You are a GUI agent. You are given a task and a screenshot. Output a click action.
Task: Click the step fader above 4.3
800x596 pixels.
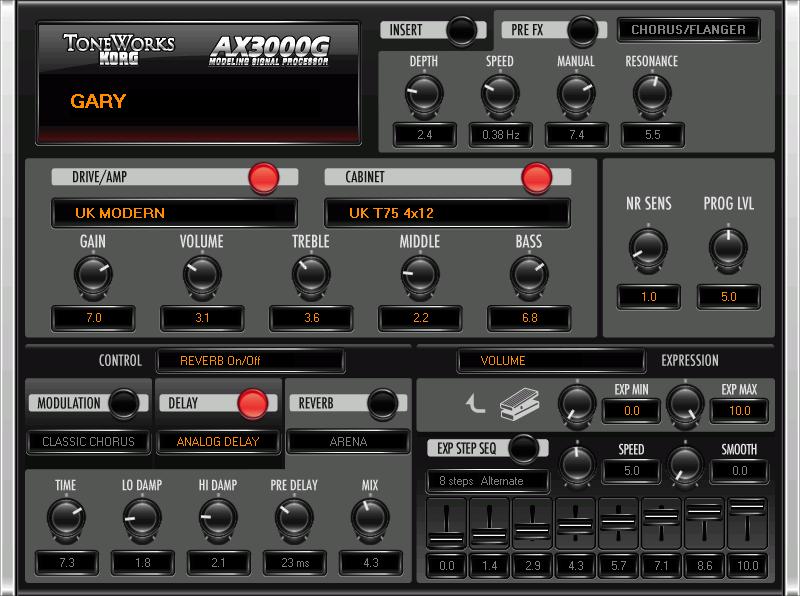pyautogui.click(x=575, y=524)
